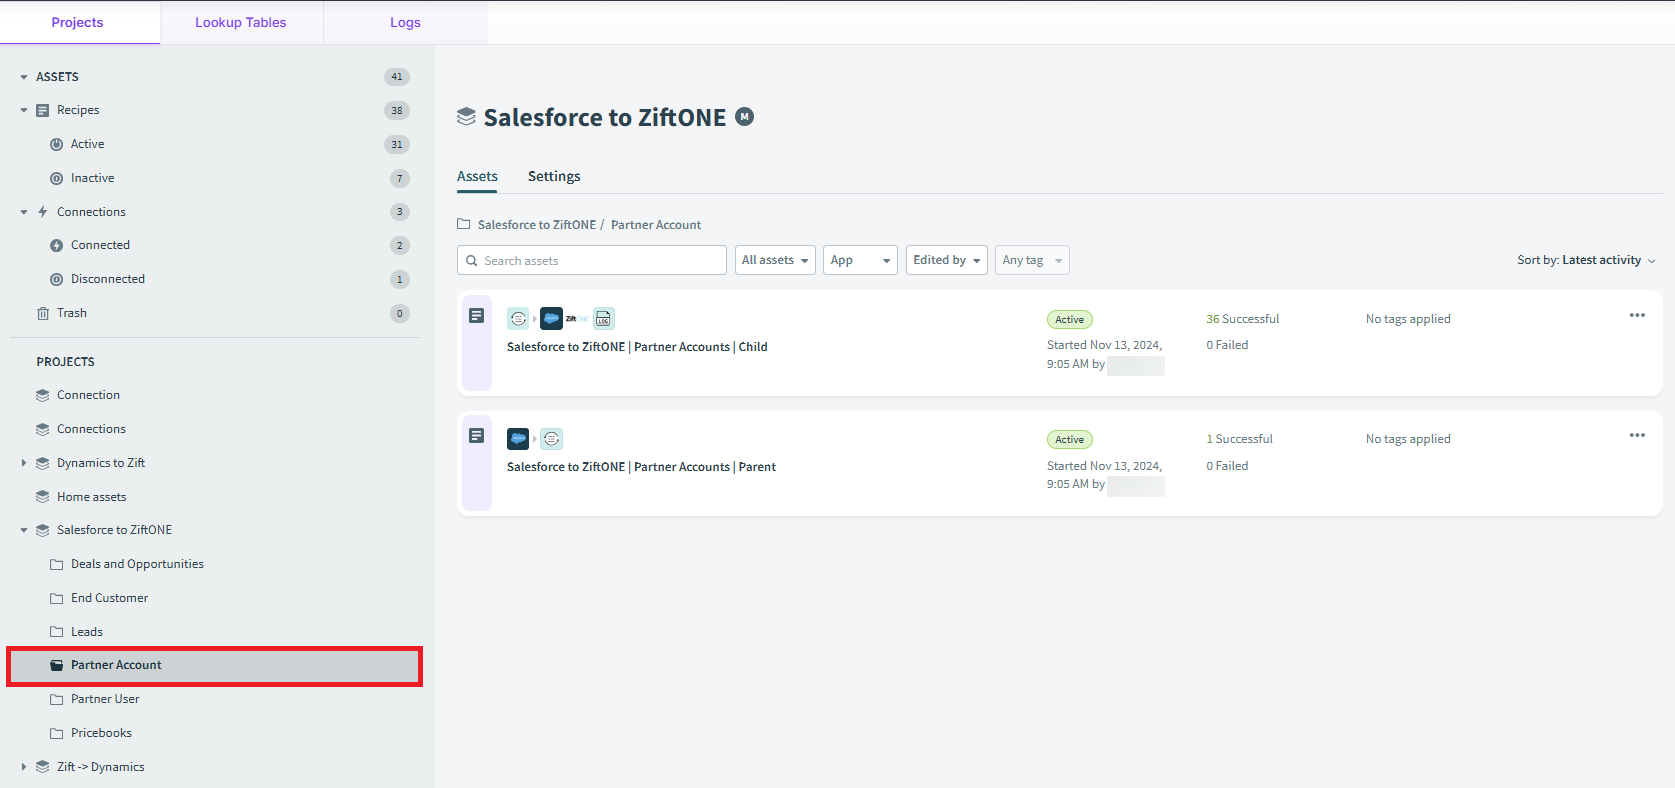This screenshot has width=1675, height=788.
Task: Click the Disconnected status icon
Action: pyautogui.click(x=57, y=279)
